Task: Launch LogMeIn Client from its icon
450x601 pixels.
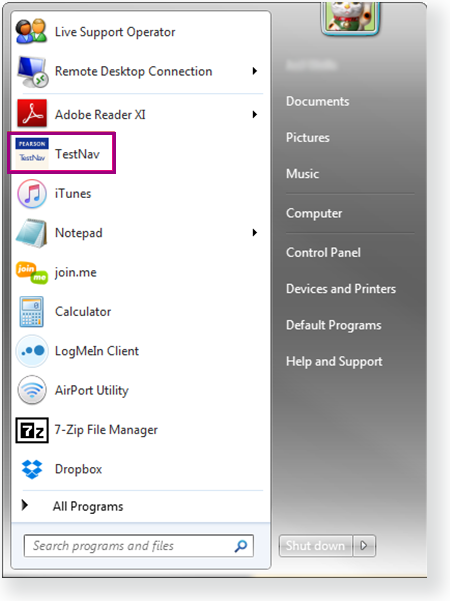Action: point(32,351)
